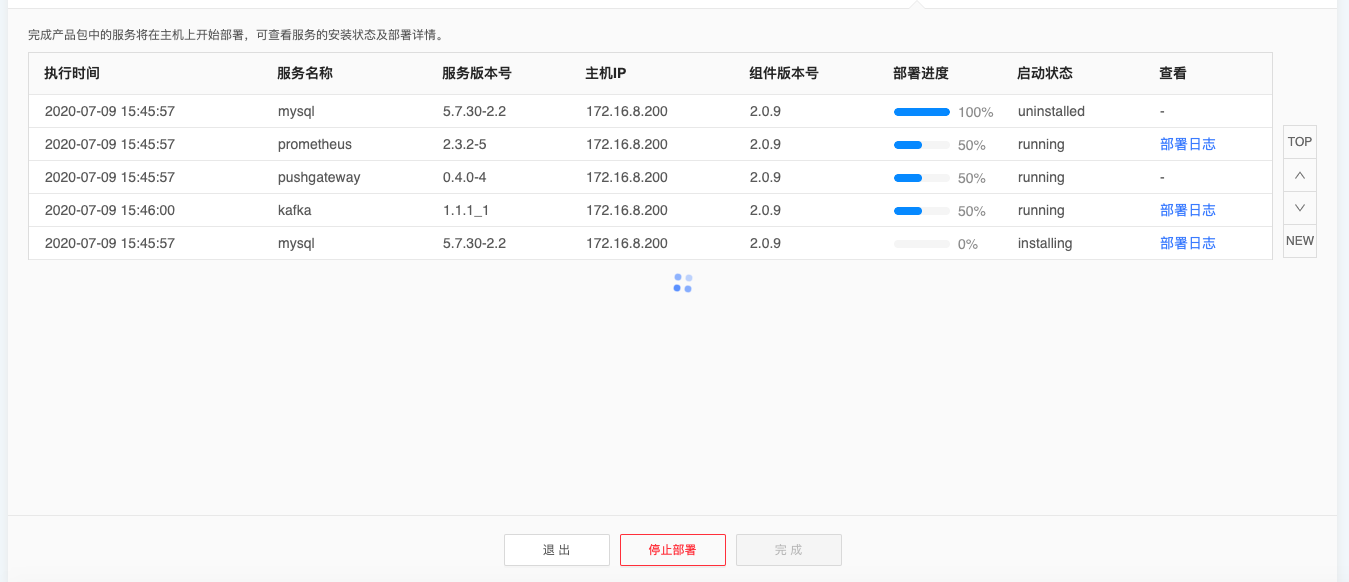
Task: Click the 启动状态 column header
Action: (1044, 74)
